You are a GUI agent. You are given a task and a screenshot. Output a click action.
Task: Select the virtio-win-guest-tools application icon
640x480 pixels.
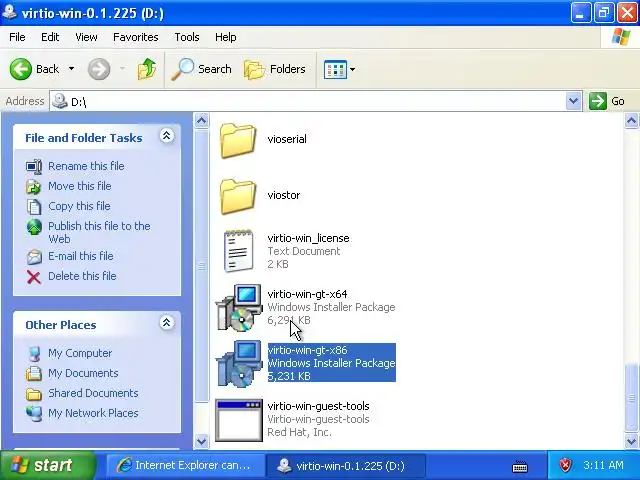point(239,420)
